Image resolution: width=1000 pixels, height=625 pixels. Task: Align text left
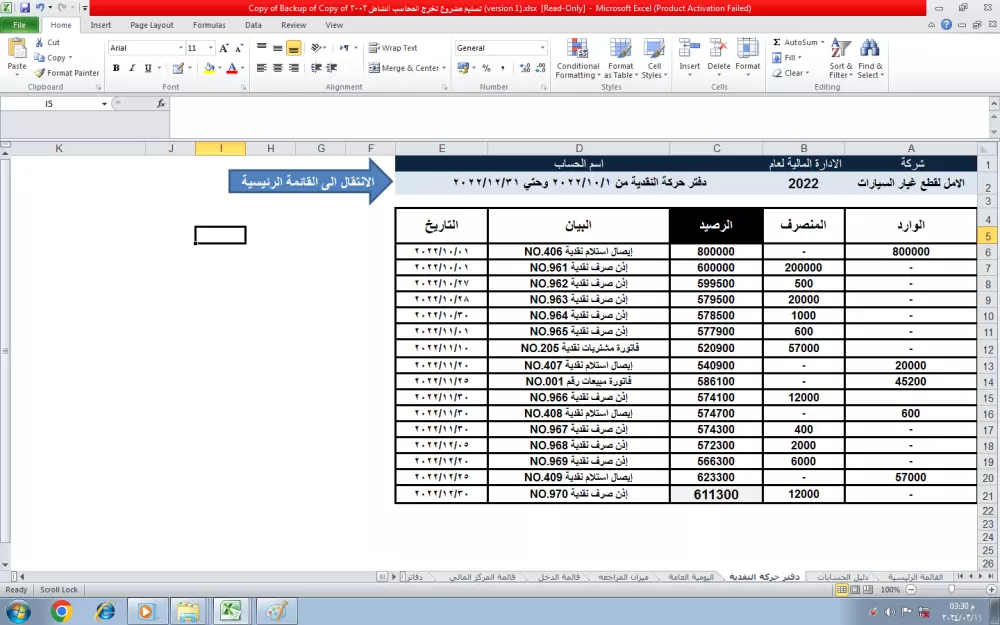[x=261, y=68]
